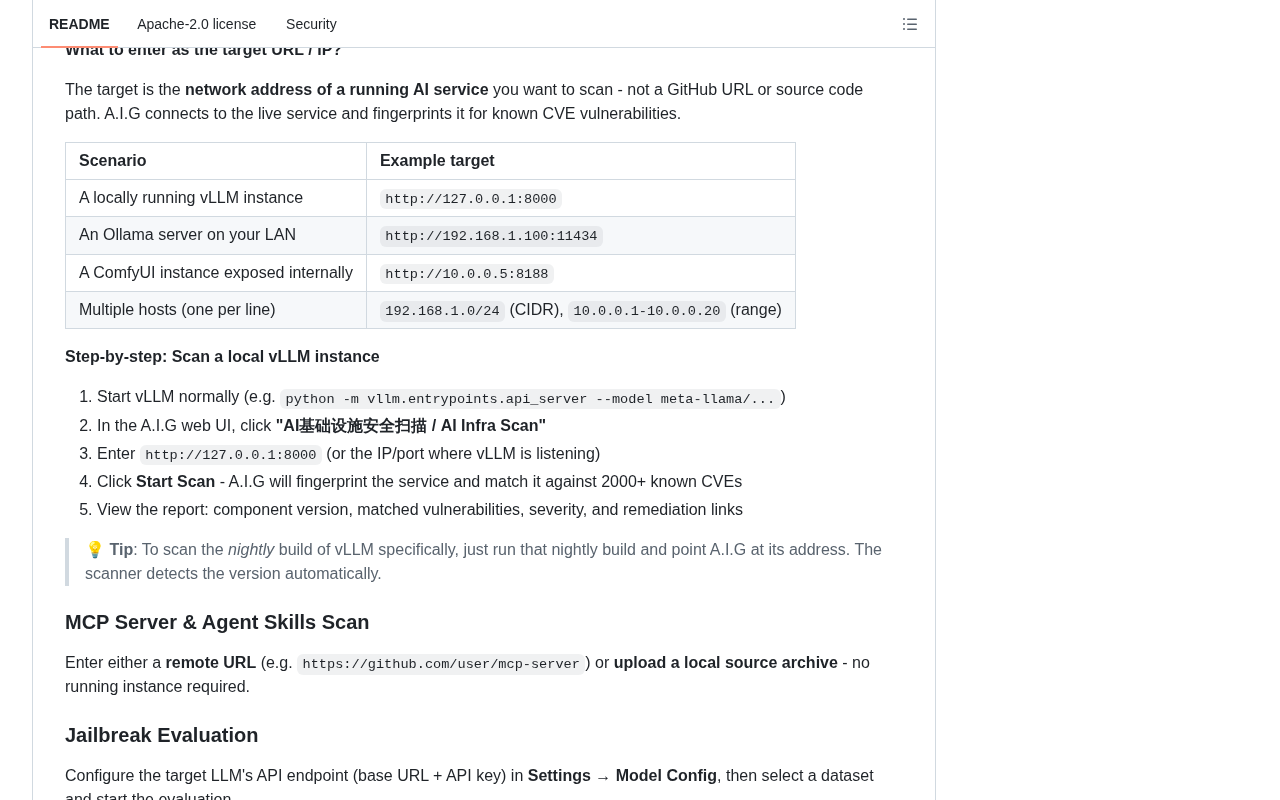Click the http://192.168.1.100:11434 example target
This screenshot has width=1280, height=800.
click(x=491, y=236)
